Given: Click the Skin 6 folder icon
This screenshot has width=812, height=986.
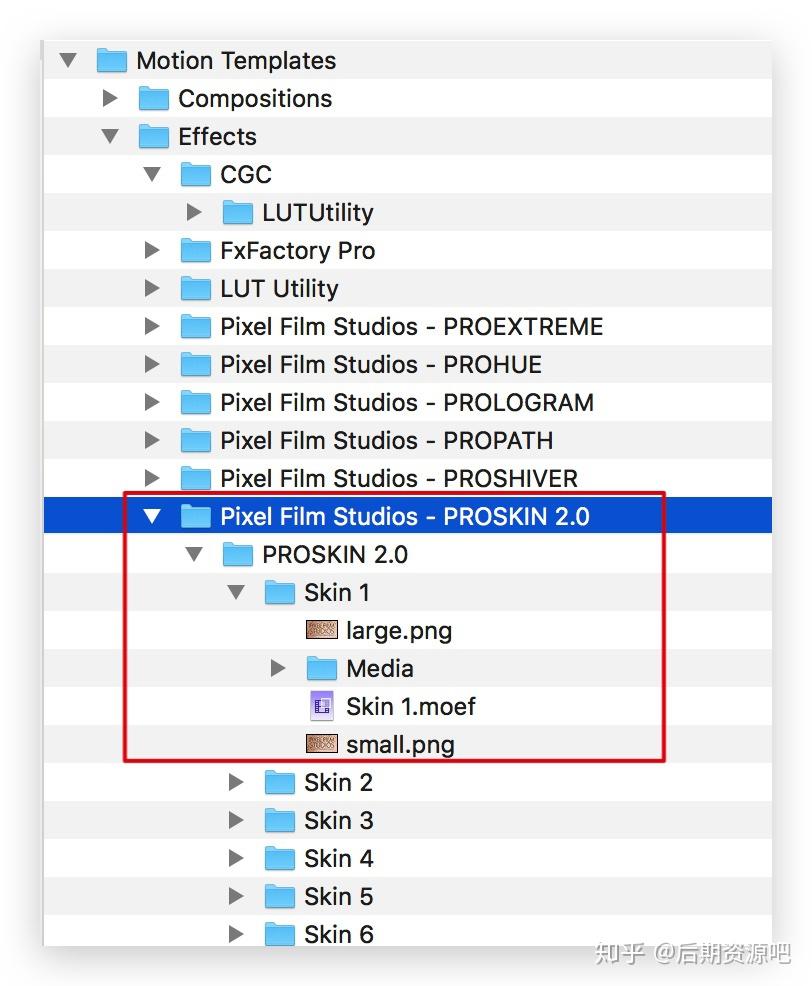Looking at the screenshot, I should (279, 933).
